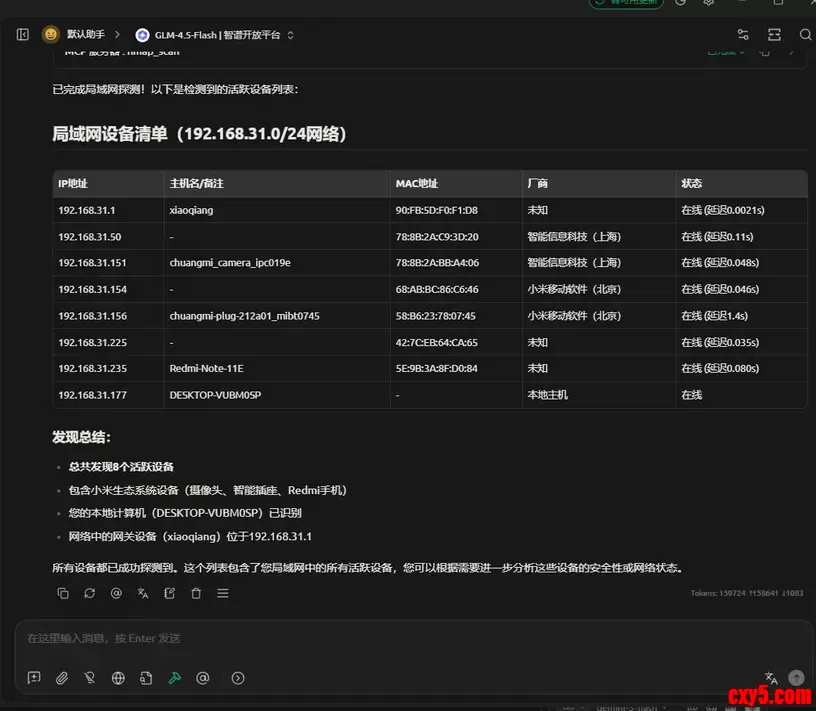Translate the assistant message
This screenshot has height=711, width=816.
pos(143,593)
